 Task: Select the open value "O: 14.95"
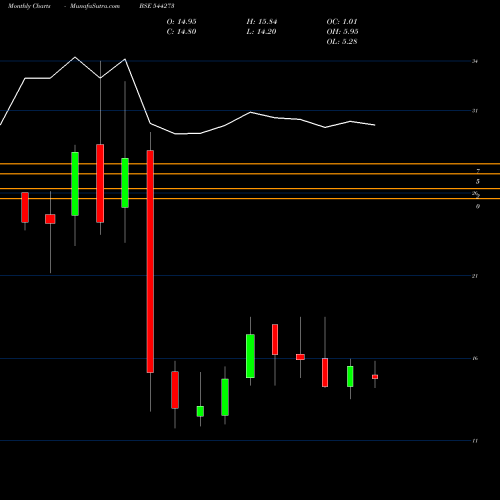click(181, 22)
